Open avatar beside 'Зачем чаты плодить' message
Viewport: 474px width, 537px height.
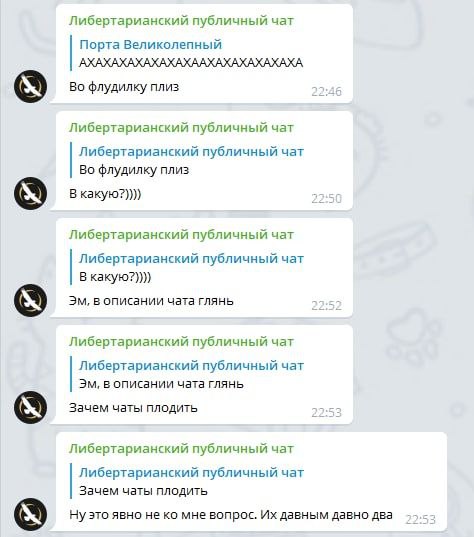[x=30, y=407]
